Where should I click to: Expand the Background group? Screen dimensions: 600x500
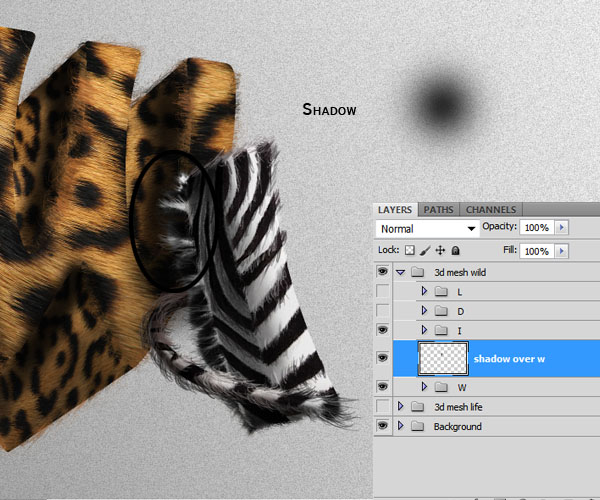[x=400, y=425]
